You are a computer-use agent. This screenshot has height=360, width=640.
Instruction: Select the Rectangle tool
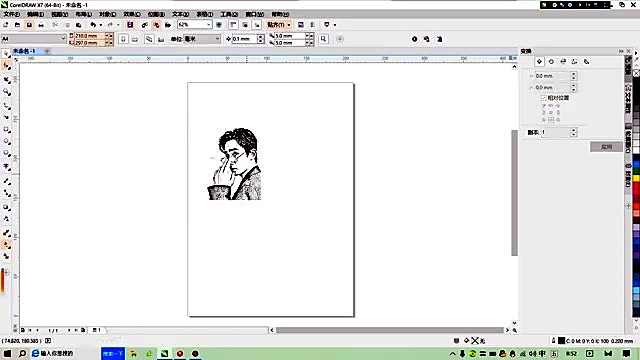coord(6,129)
